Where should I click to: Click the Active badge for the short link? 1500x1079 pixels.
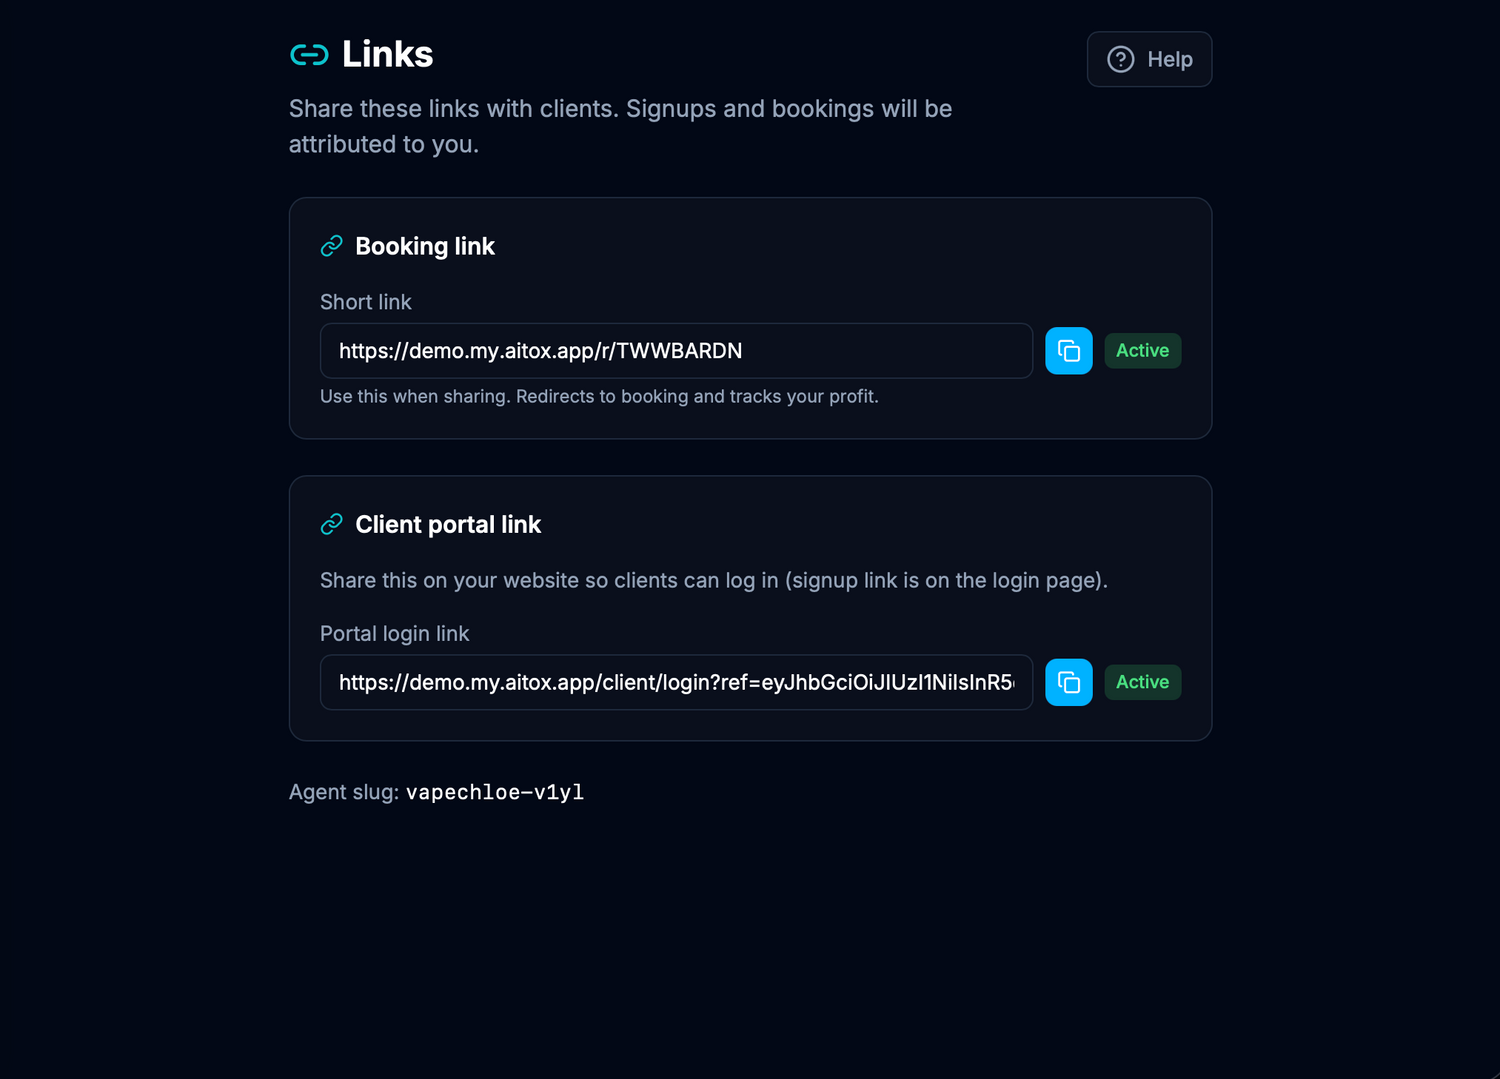pyautogui.click(x=1142, y=351)
